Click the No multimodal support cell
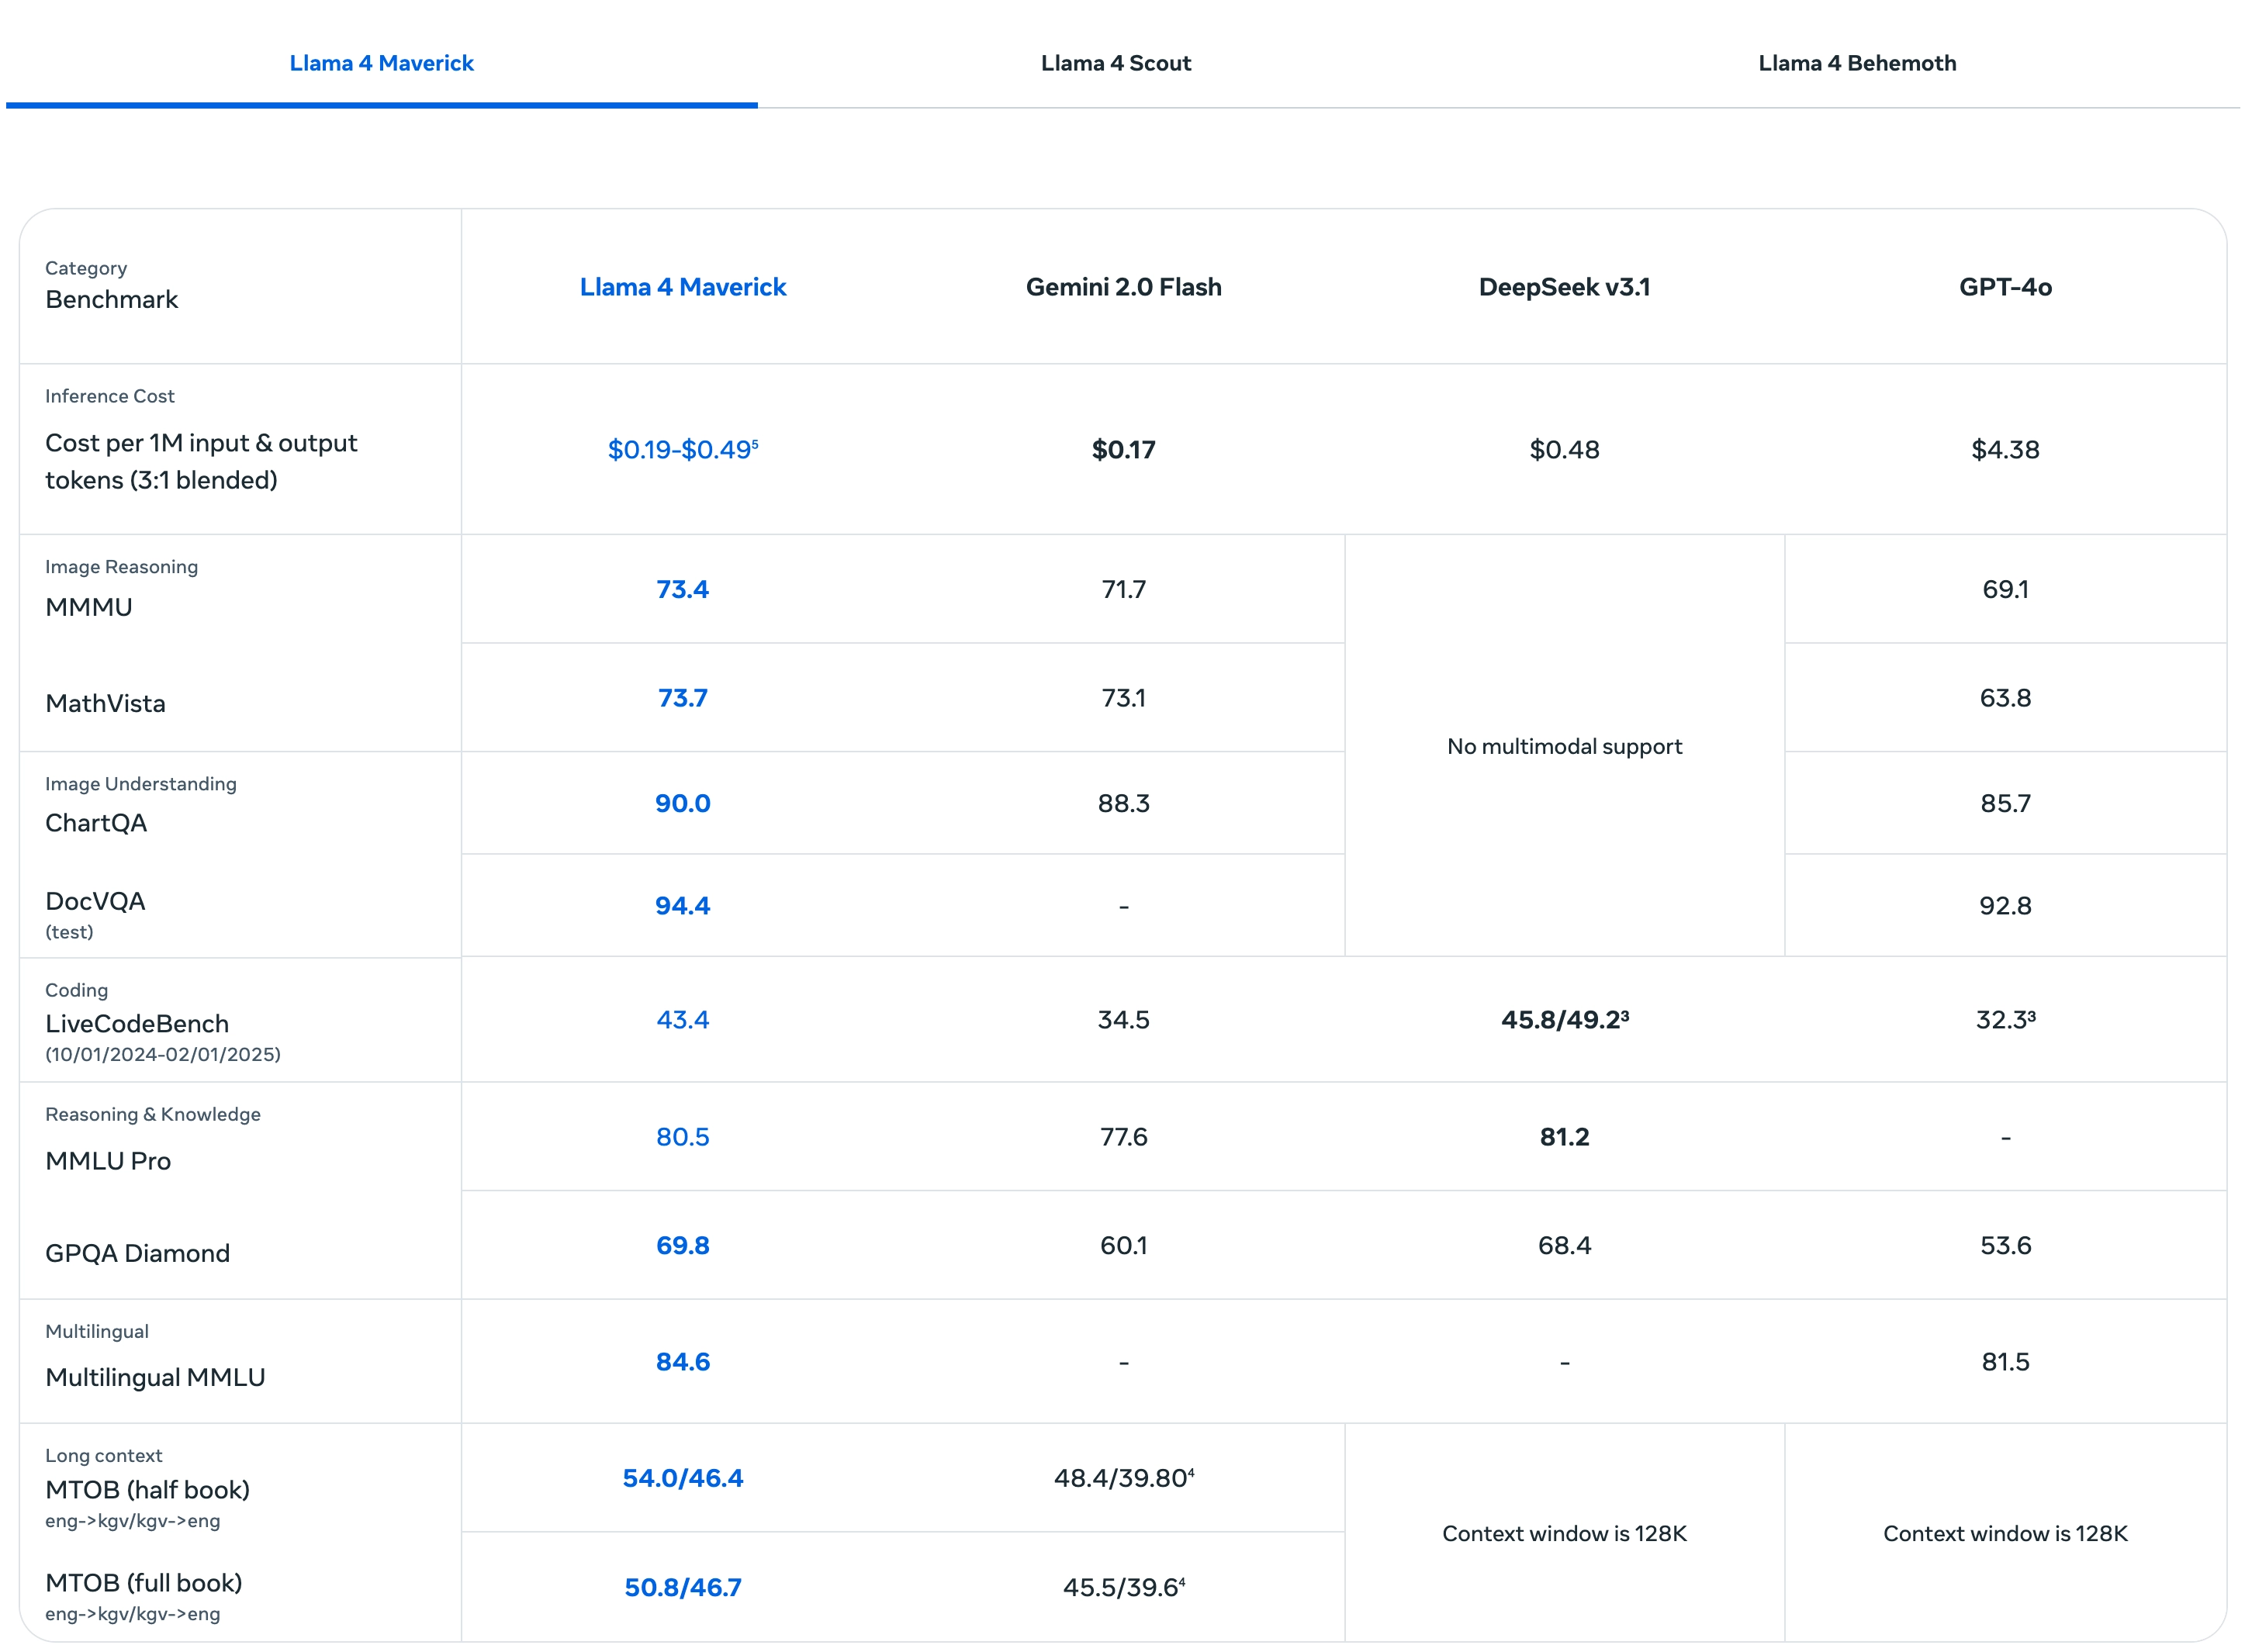2245x1652 pixels. 1564,746
